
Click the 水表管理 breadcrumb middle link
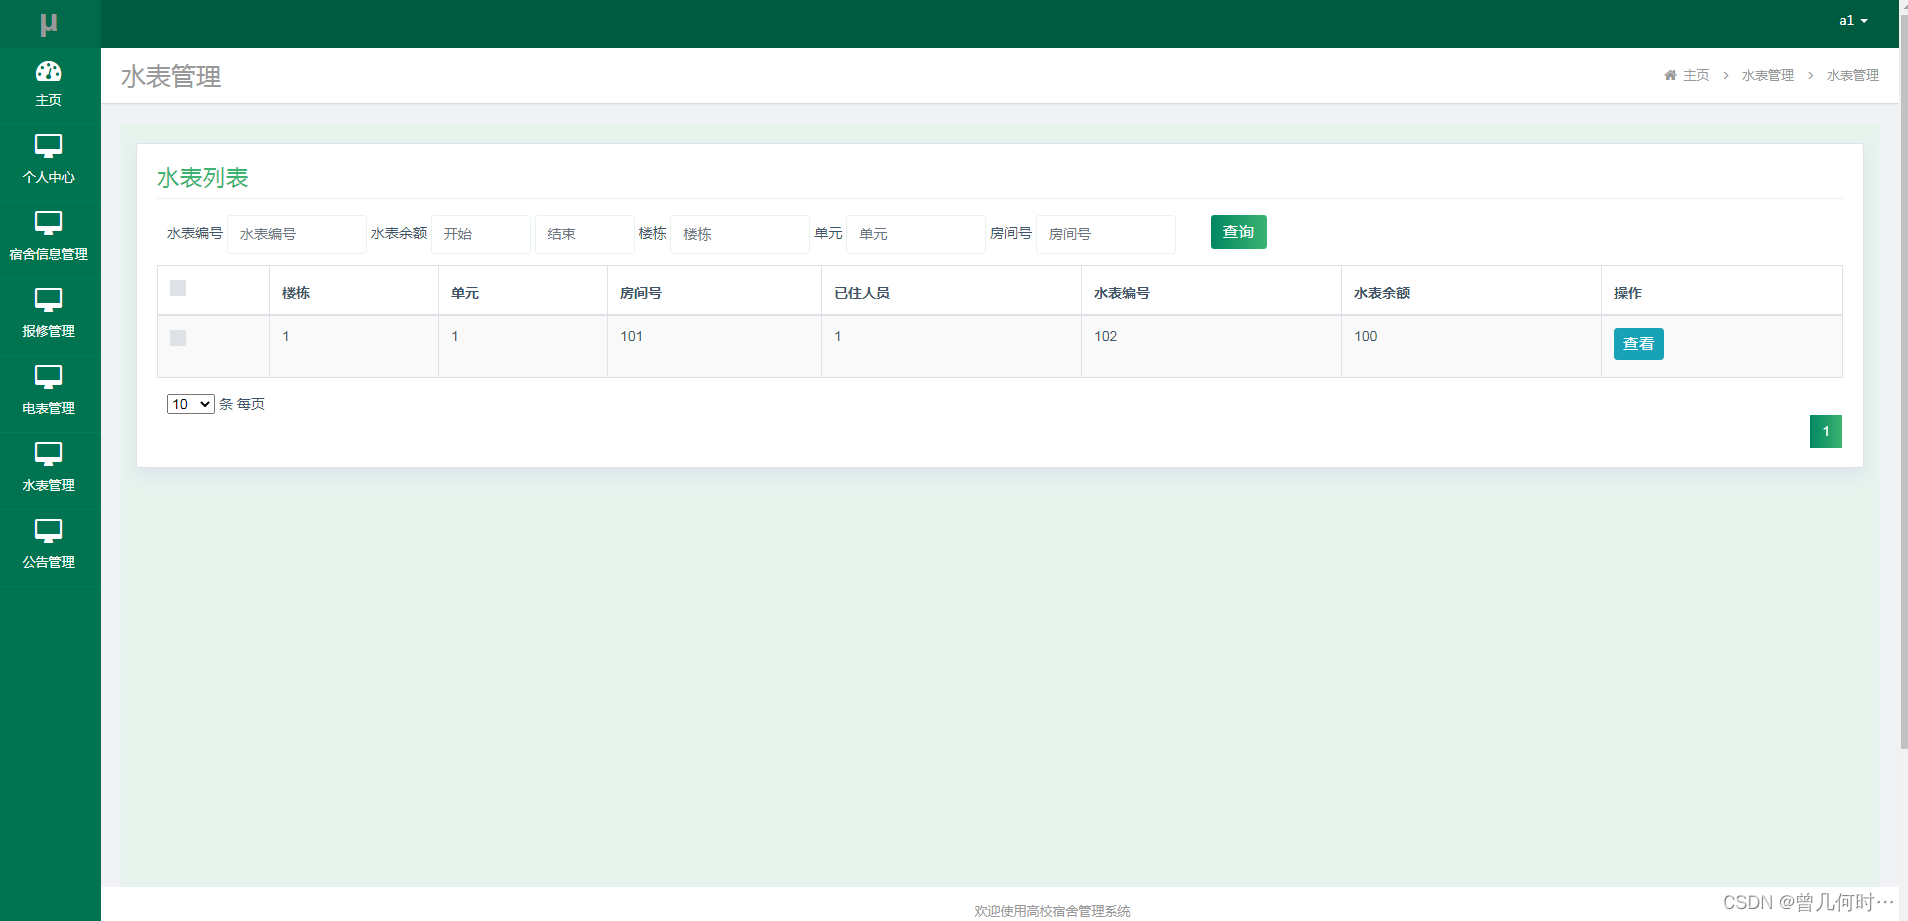tap(1767, 75)
